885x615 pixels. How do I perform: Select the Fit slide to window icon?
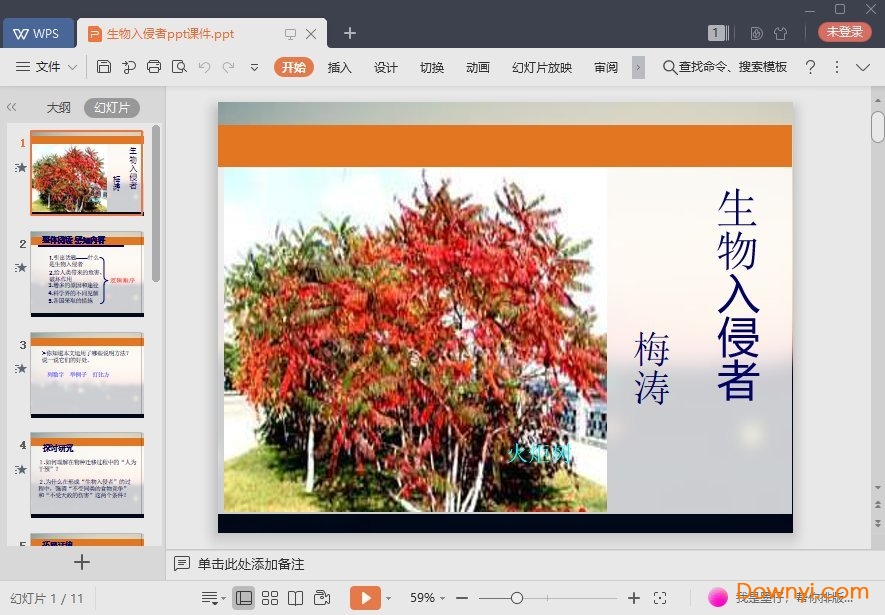point(660,597)
